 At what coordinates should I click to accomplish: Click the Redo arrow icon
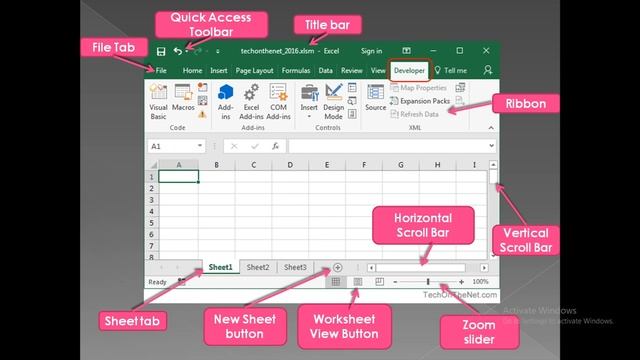[198, 51]
